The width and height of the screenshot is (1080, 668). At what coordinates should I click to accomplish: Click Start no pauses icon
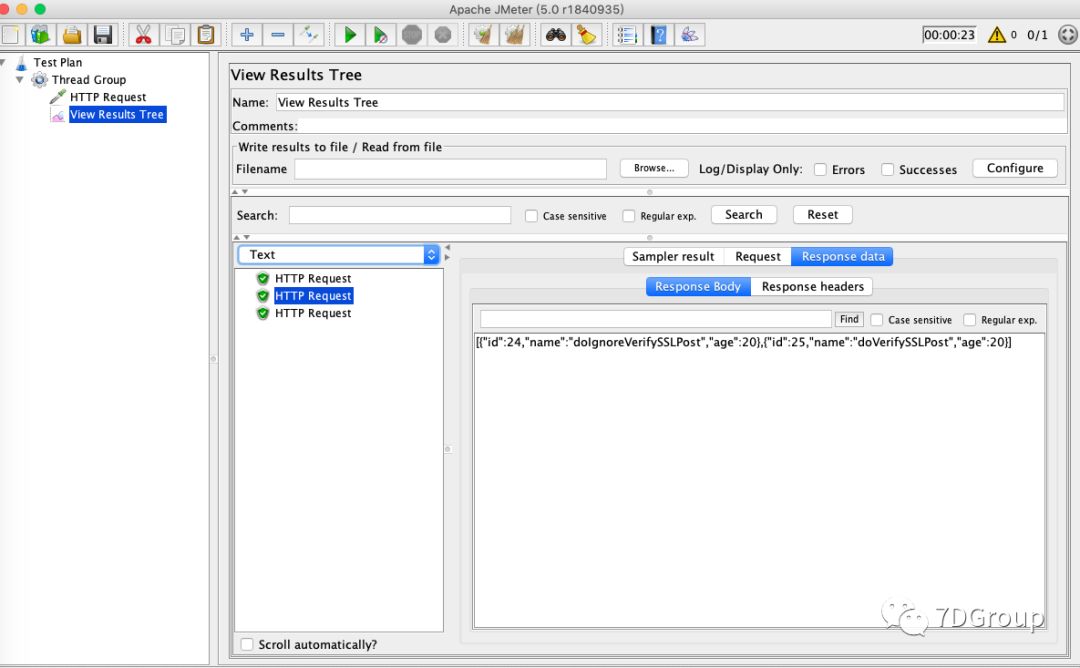[x=380, y=34]
